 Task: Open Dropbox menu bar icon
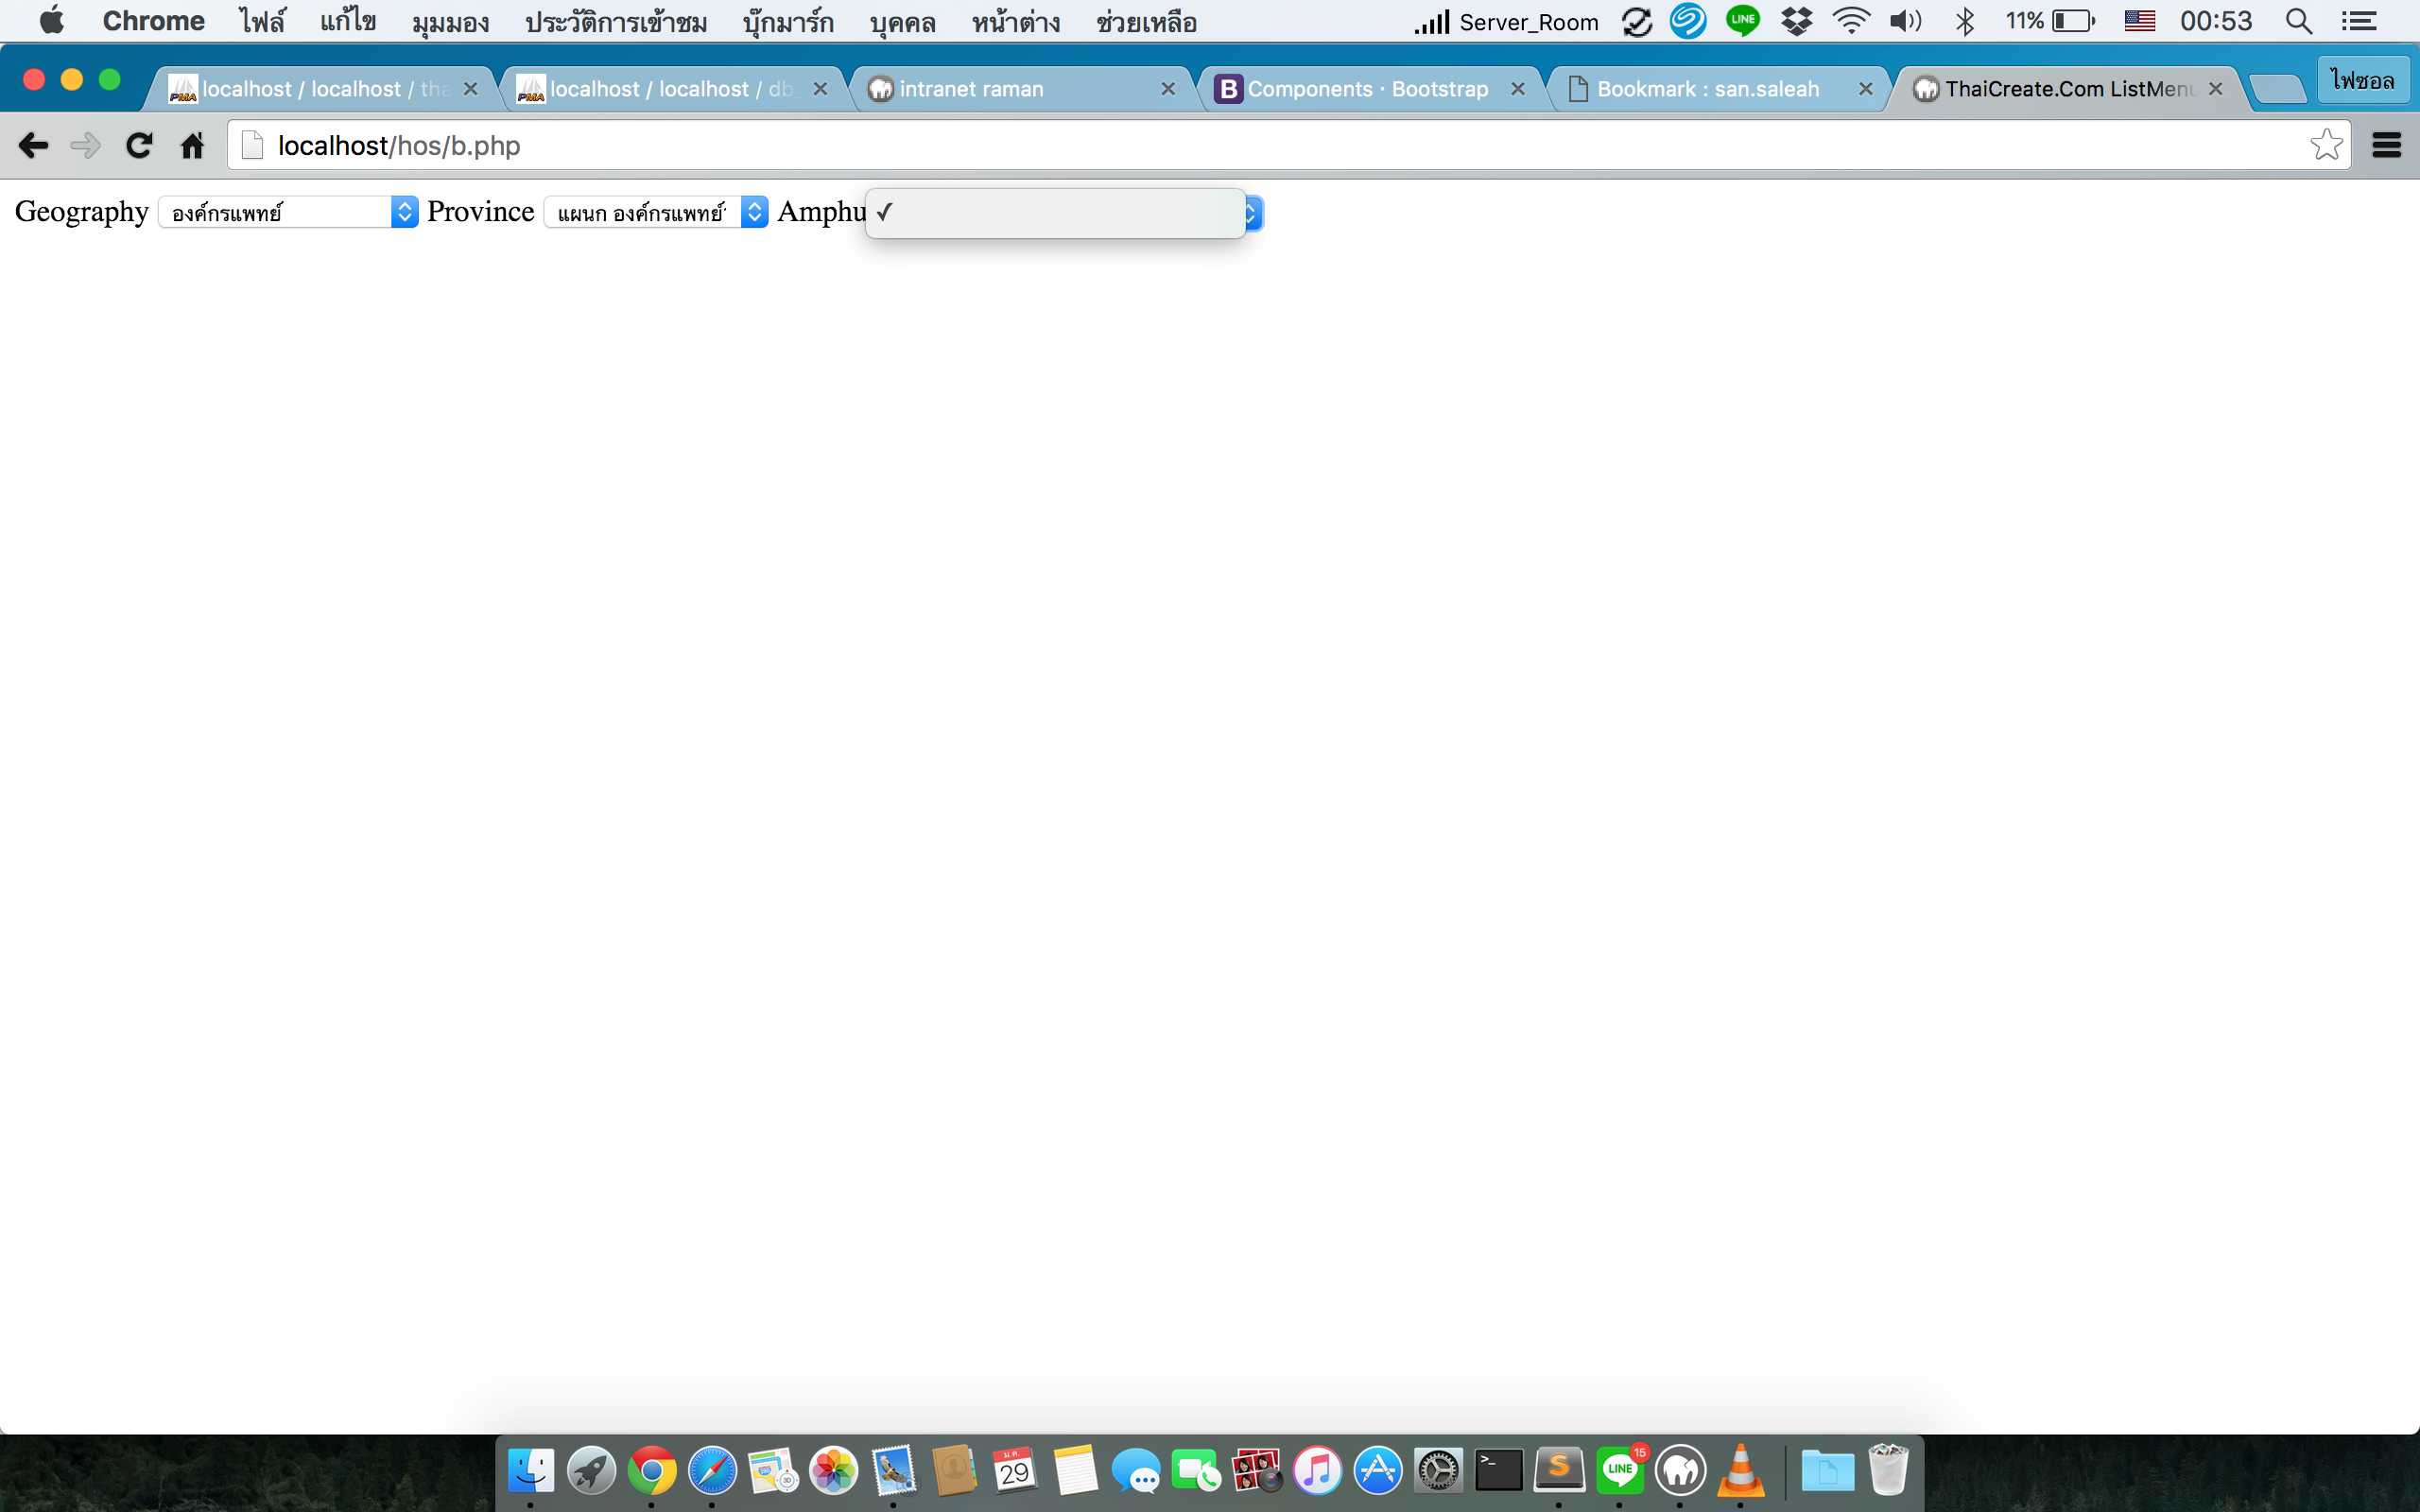click(1797, 21)
